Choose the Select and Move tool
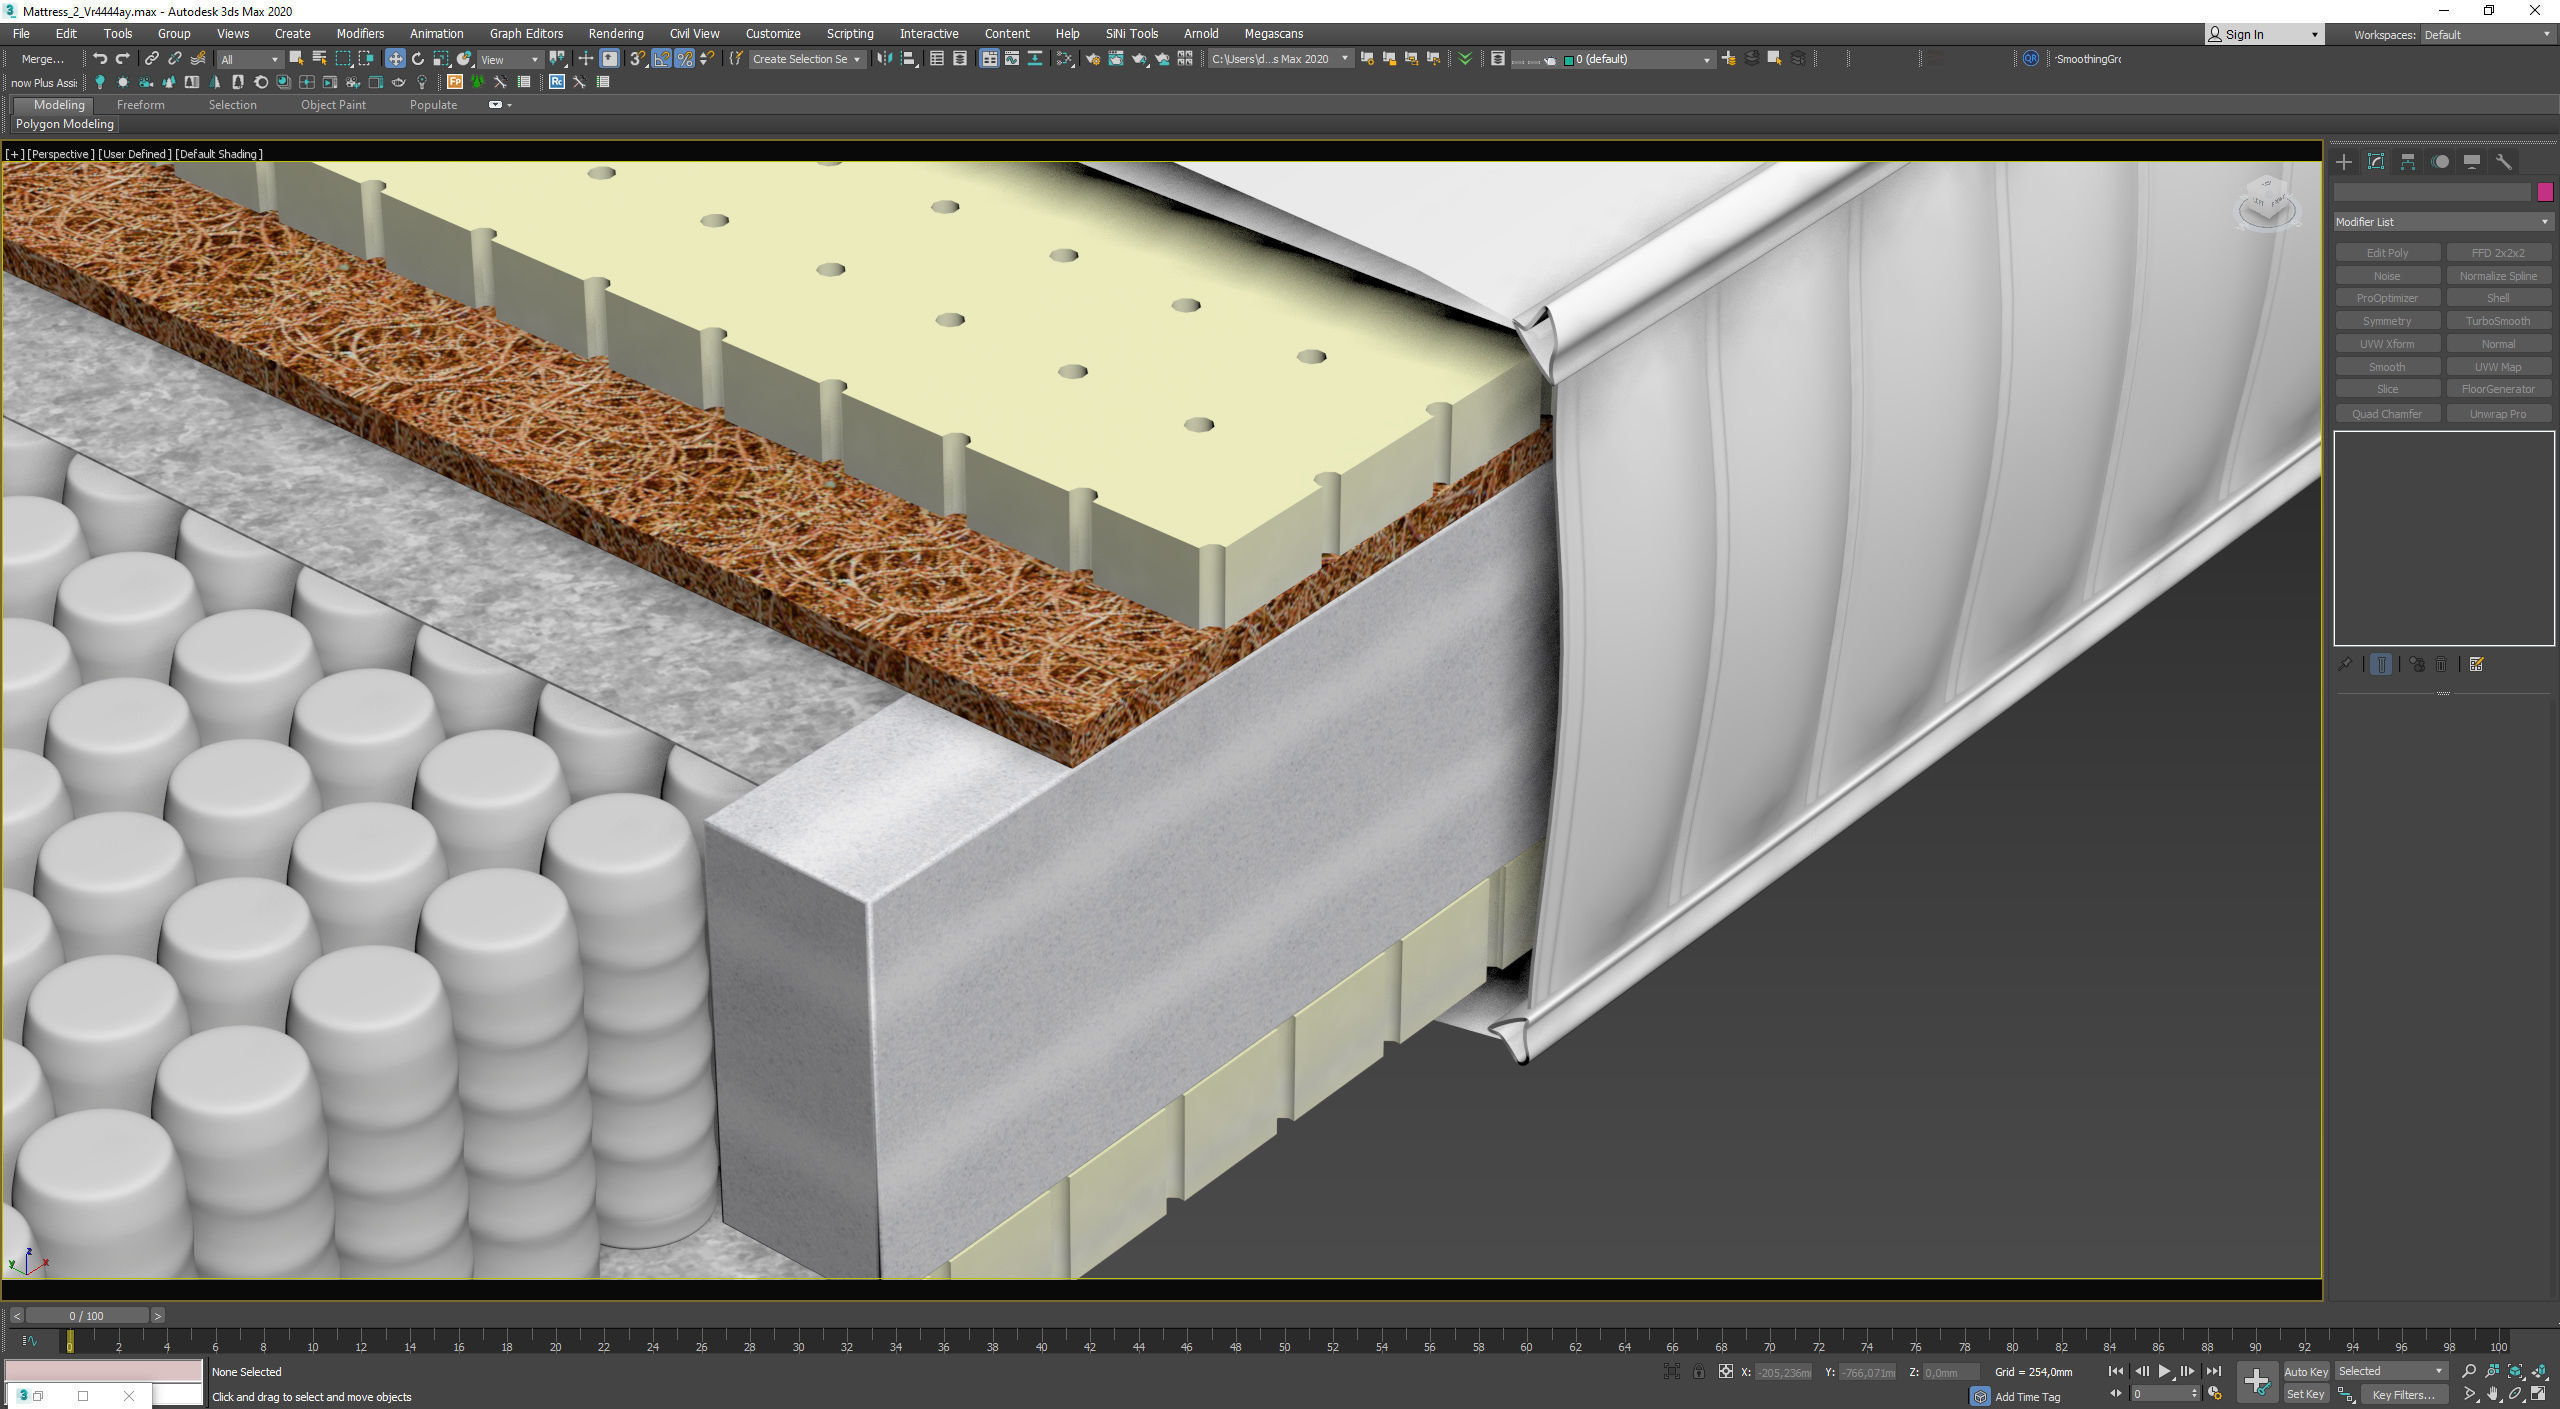2560x1409 pixels. pos(395,59)
